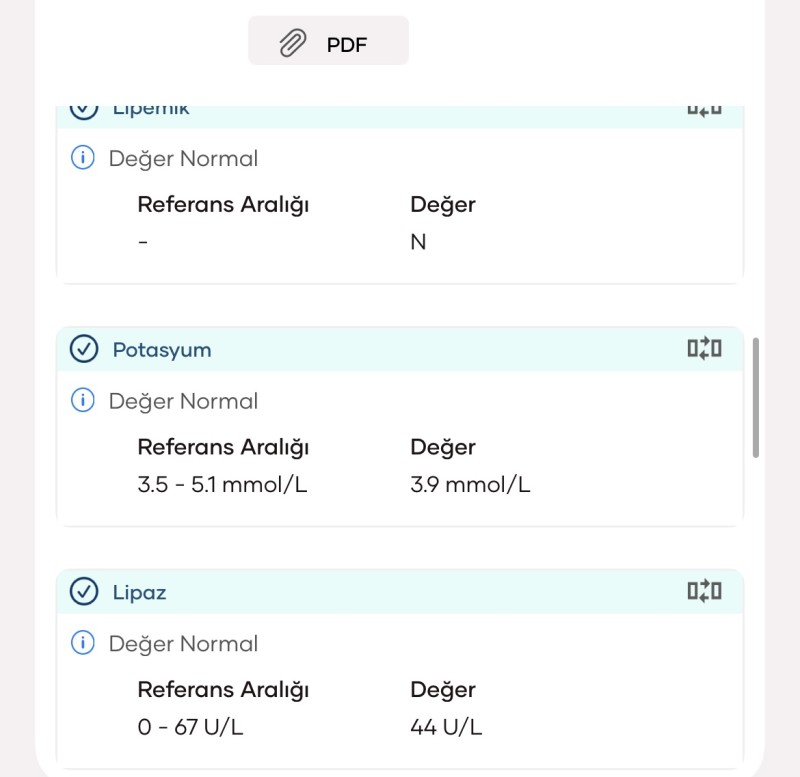Click Değer Normal text under Lipaz
800x777 pixels.
tap(183, 644)
